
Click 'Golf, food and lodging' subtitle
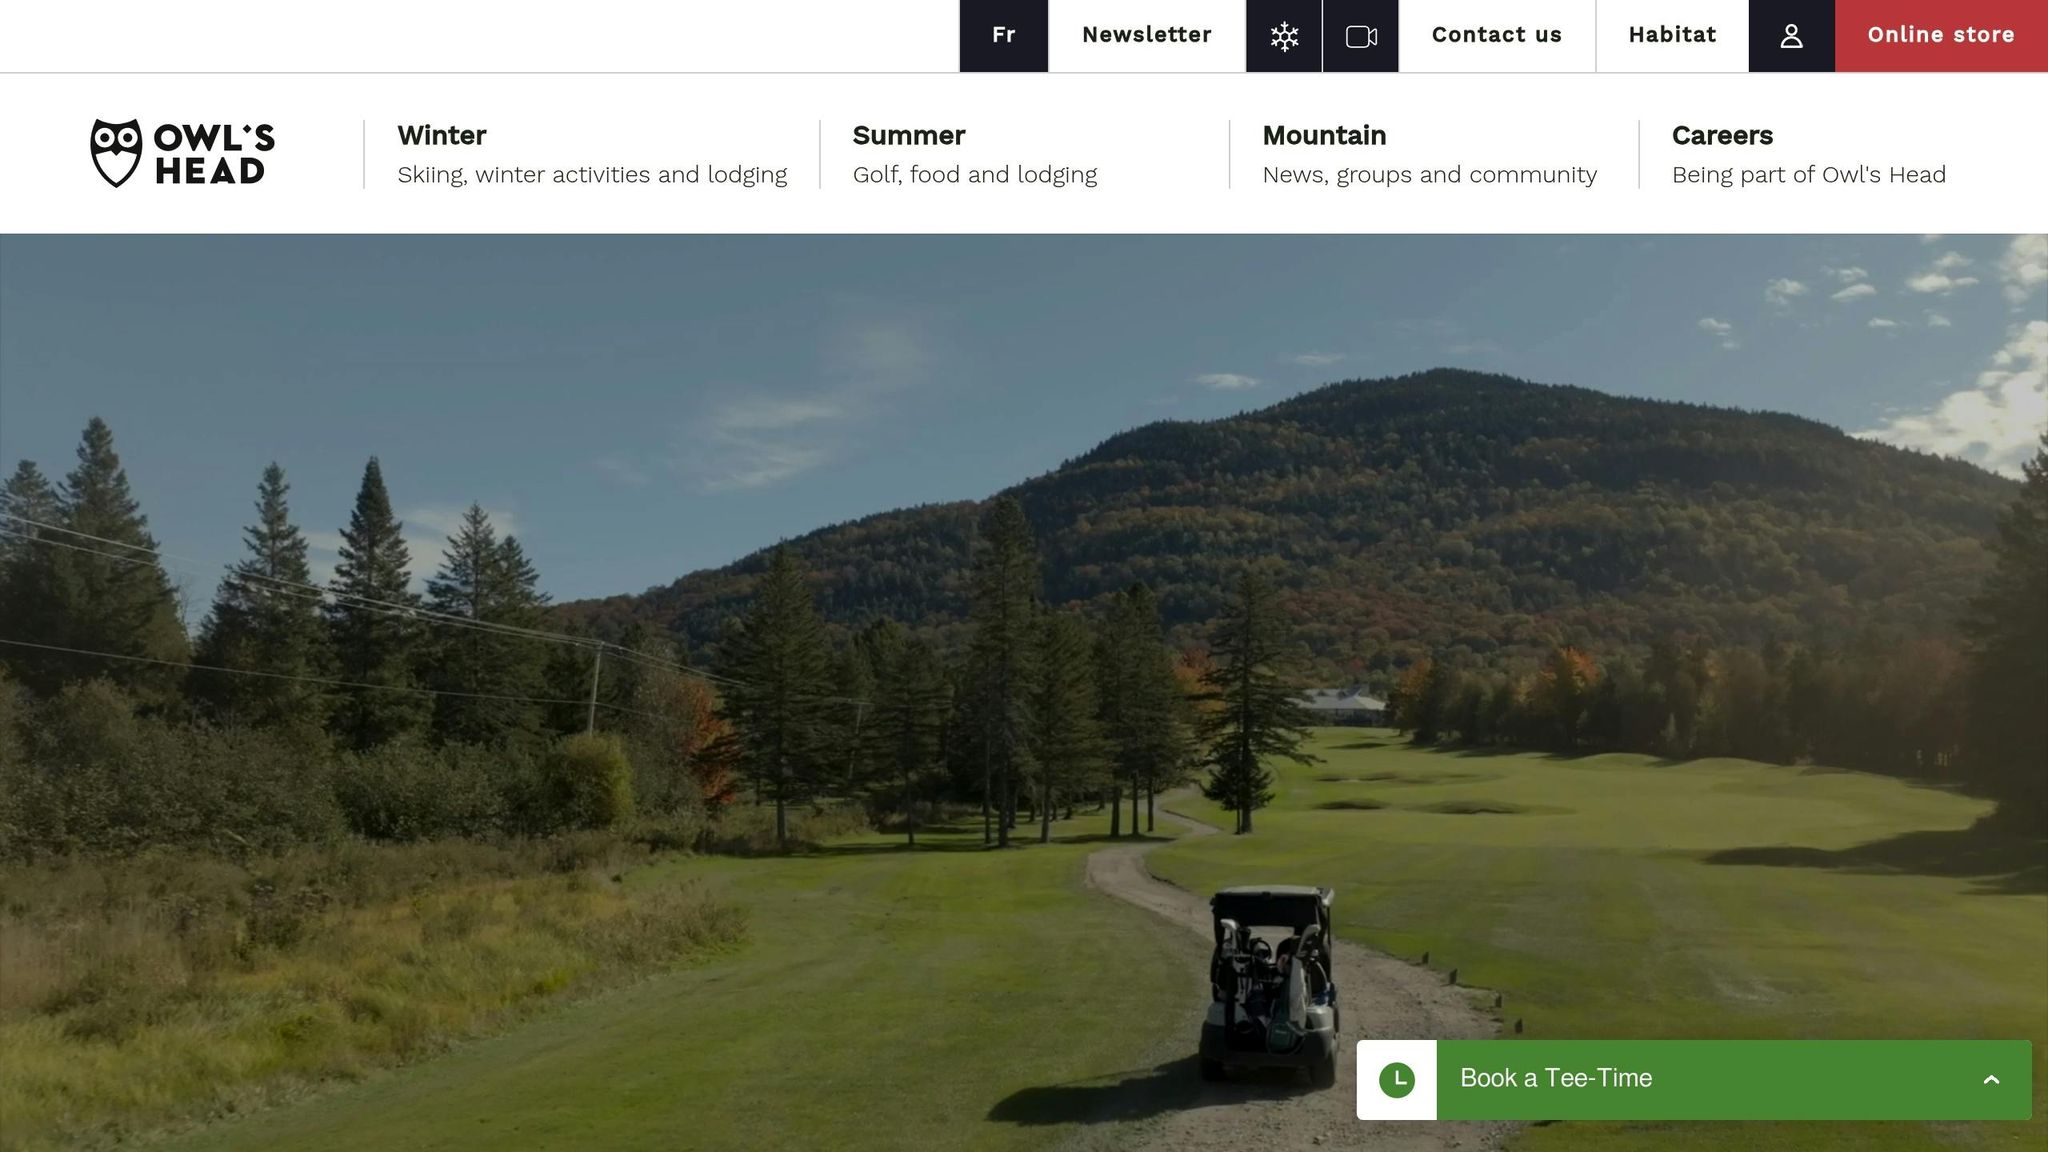(975, 175)
